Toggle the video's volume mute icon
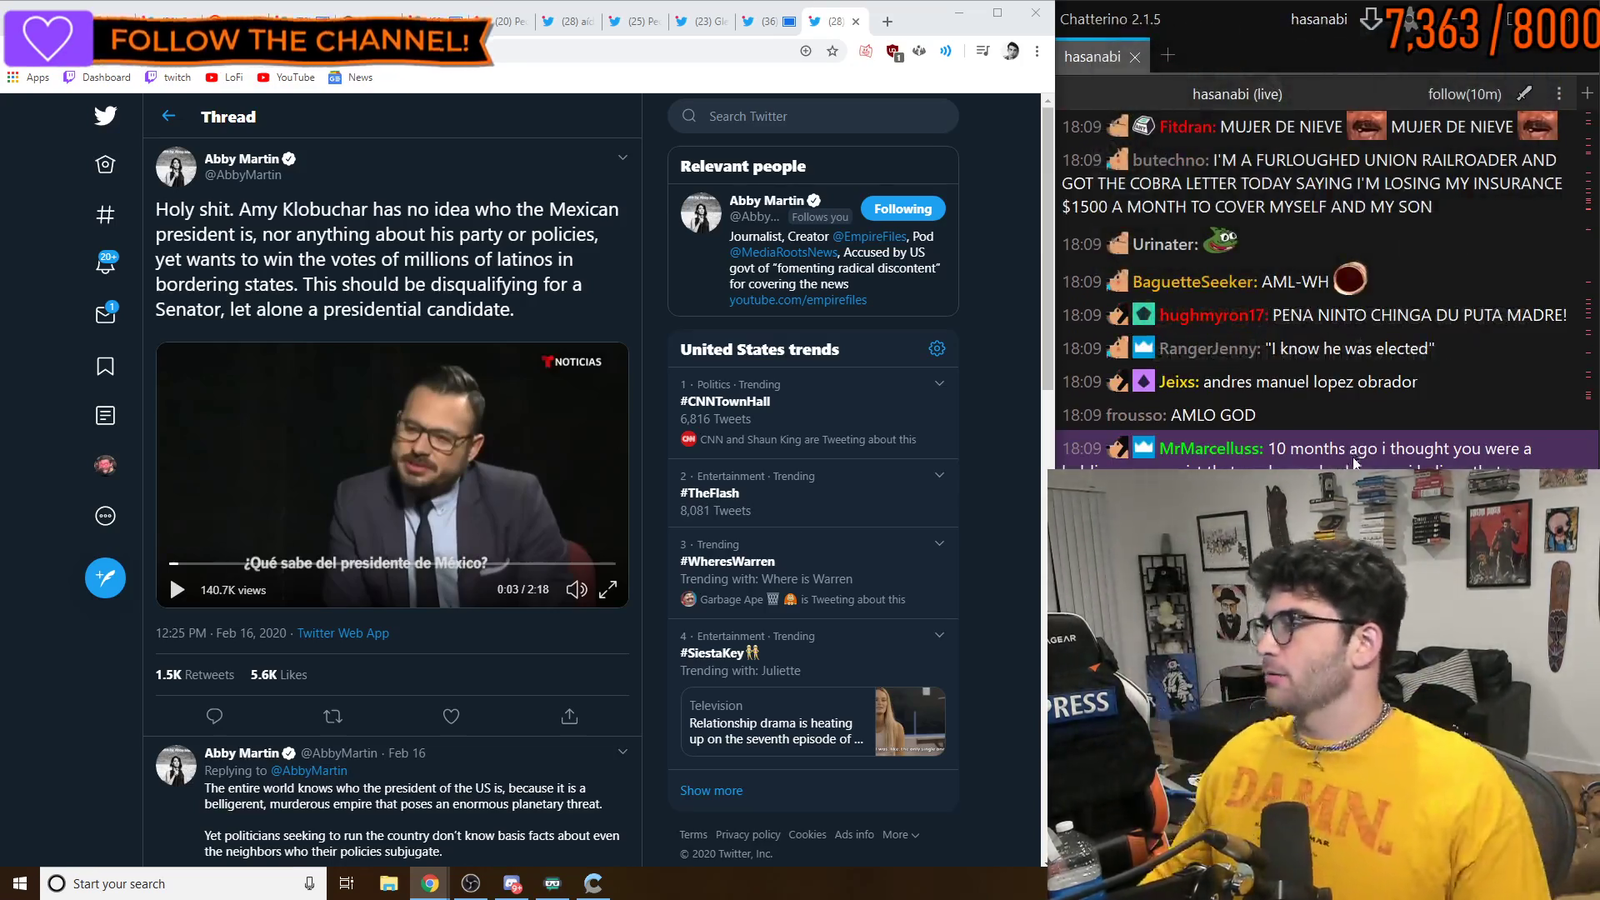This screenshot has width=1600, height=900. [577, 590]
